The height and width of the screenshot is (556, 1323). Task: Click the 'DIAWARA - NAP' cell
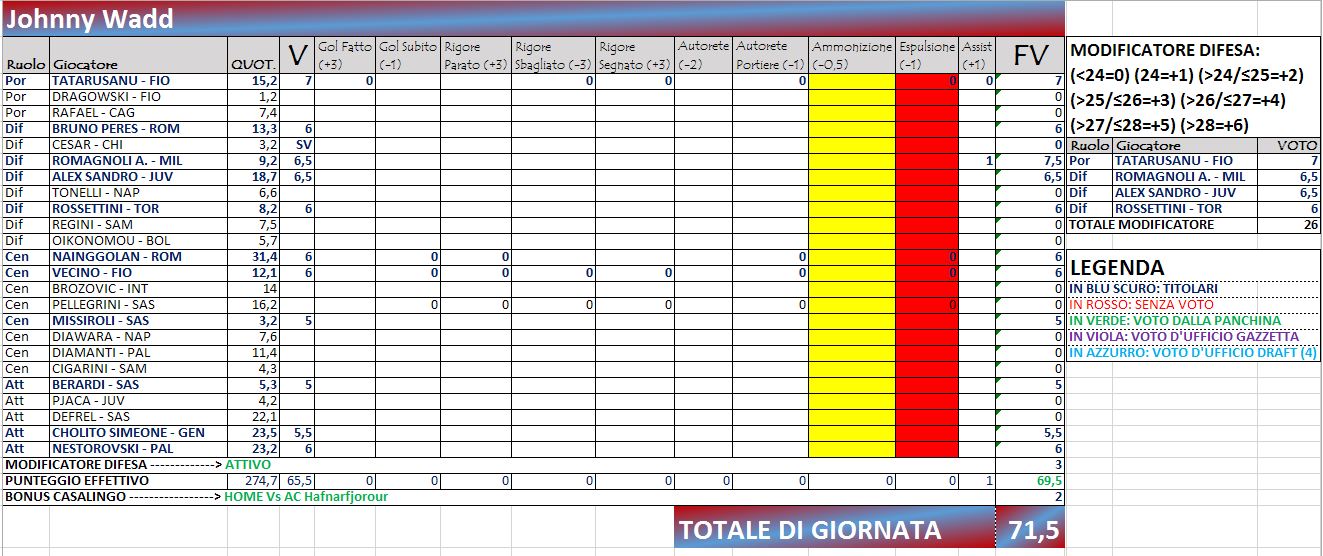click(x=138, y=336)
